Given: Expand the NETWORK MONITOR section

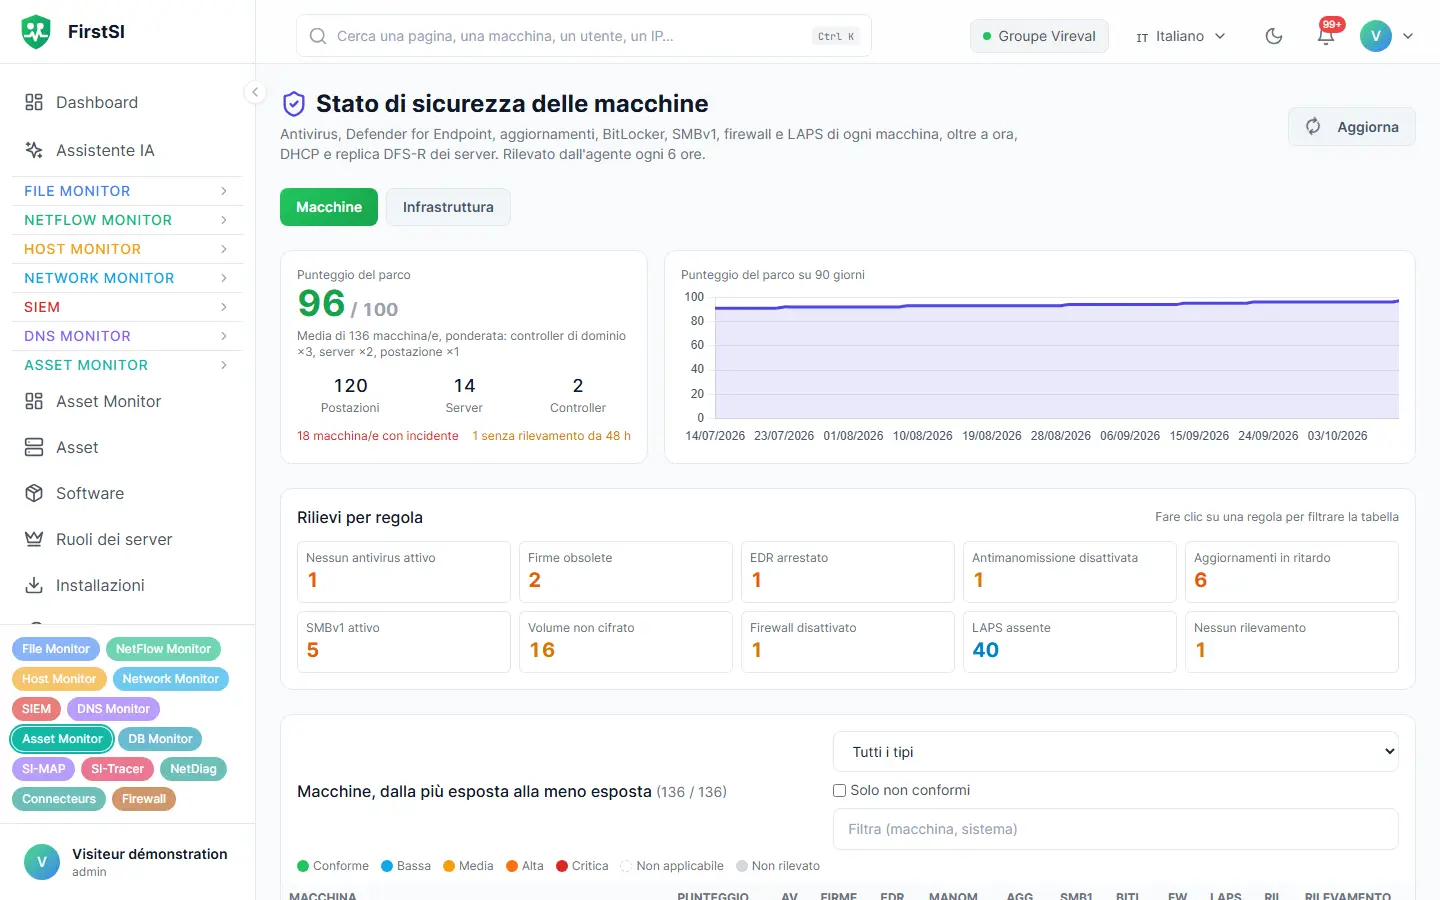Looking at the screenshot, I should click(x=127, y=278).
